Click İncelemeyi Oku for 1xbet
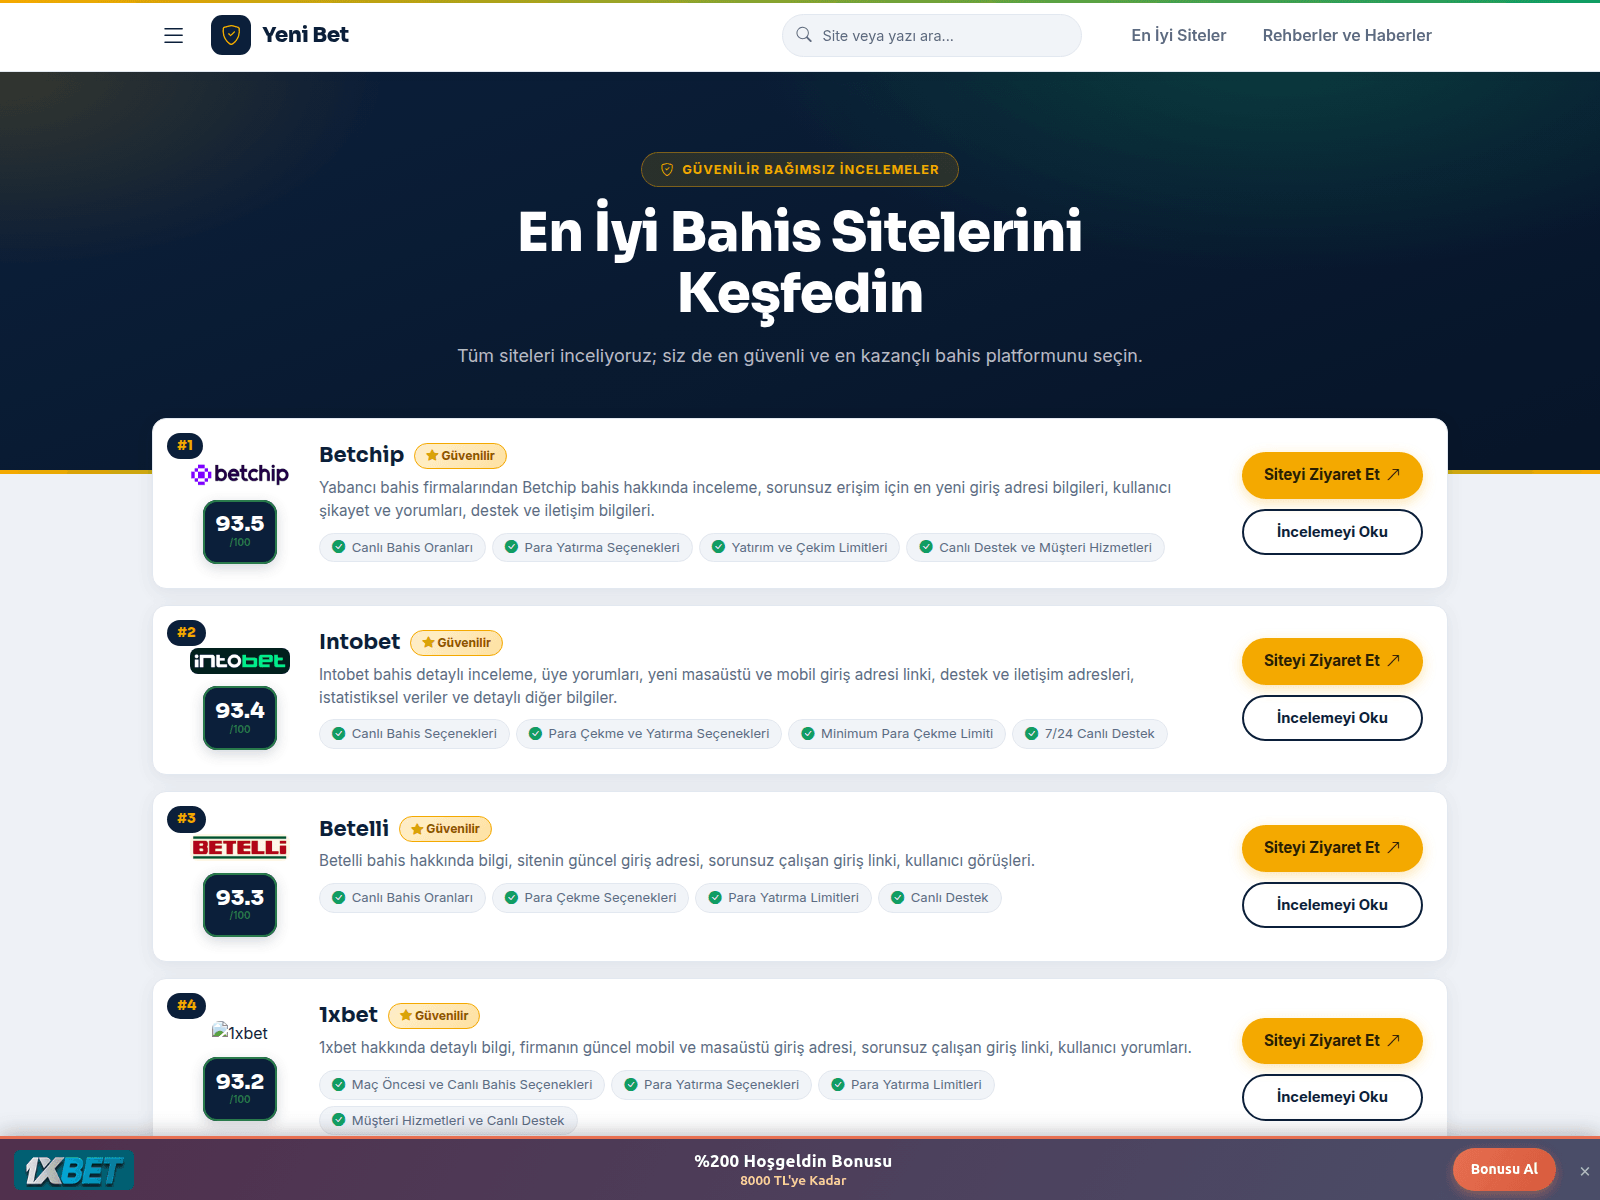Image resolution: width=1600 pixels, height=1200 pixels. coord(1332,1097)
